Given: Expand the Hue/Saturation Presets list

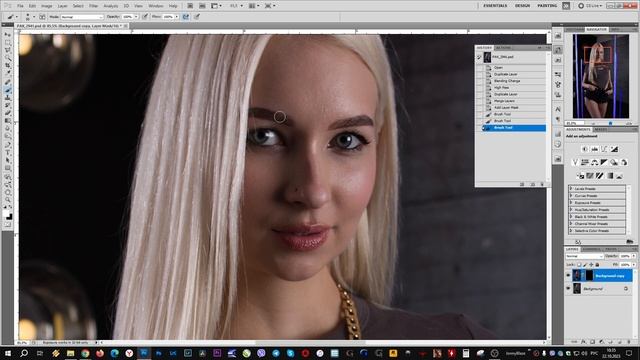Looking at the screenshot, I should (x=571, y=209).
